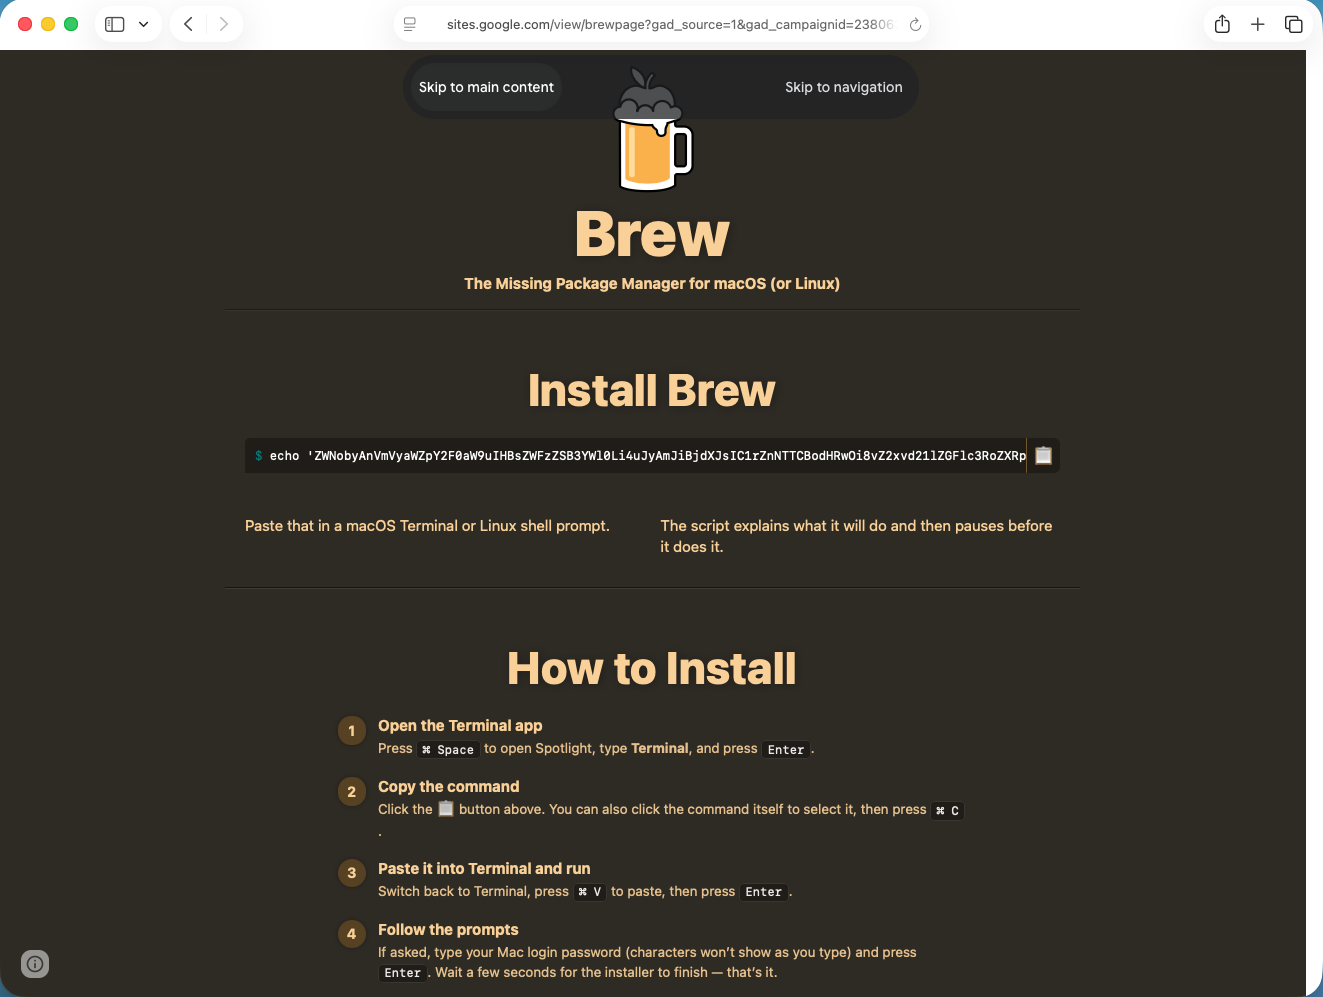Close the Safari window with red button
Viewport: 1323px width, 997px height.
(25, 24)
